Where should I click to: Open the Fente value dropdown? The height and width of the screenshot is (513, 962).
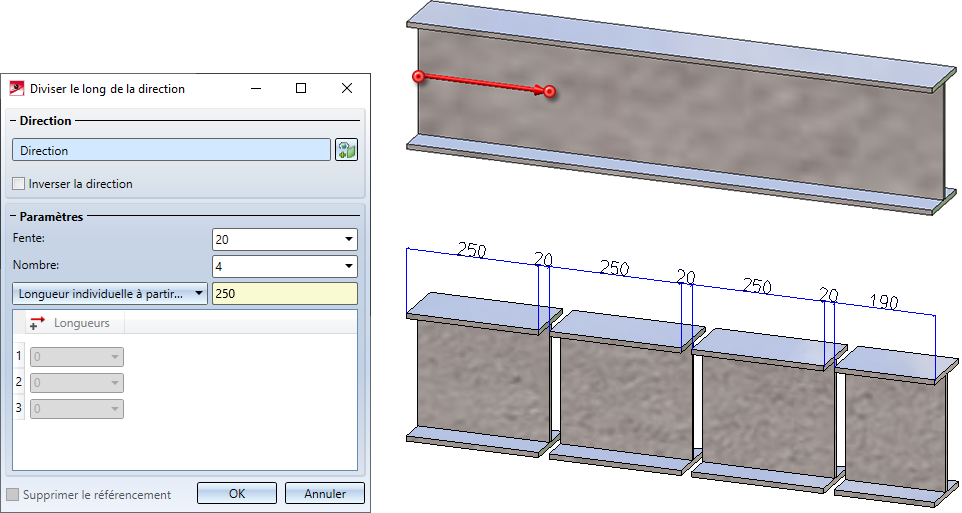[x=348, y=239]
